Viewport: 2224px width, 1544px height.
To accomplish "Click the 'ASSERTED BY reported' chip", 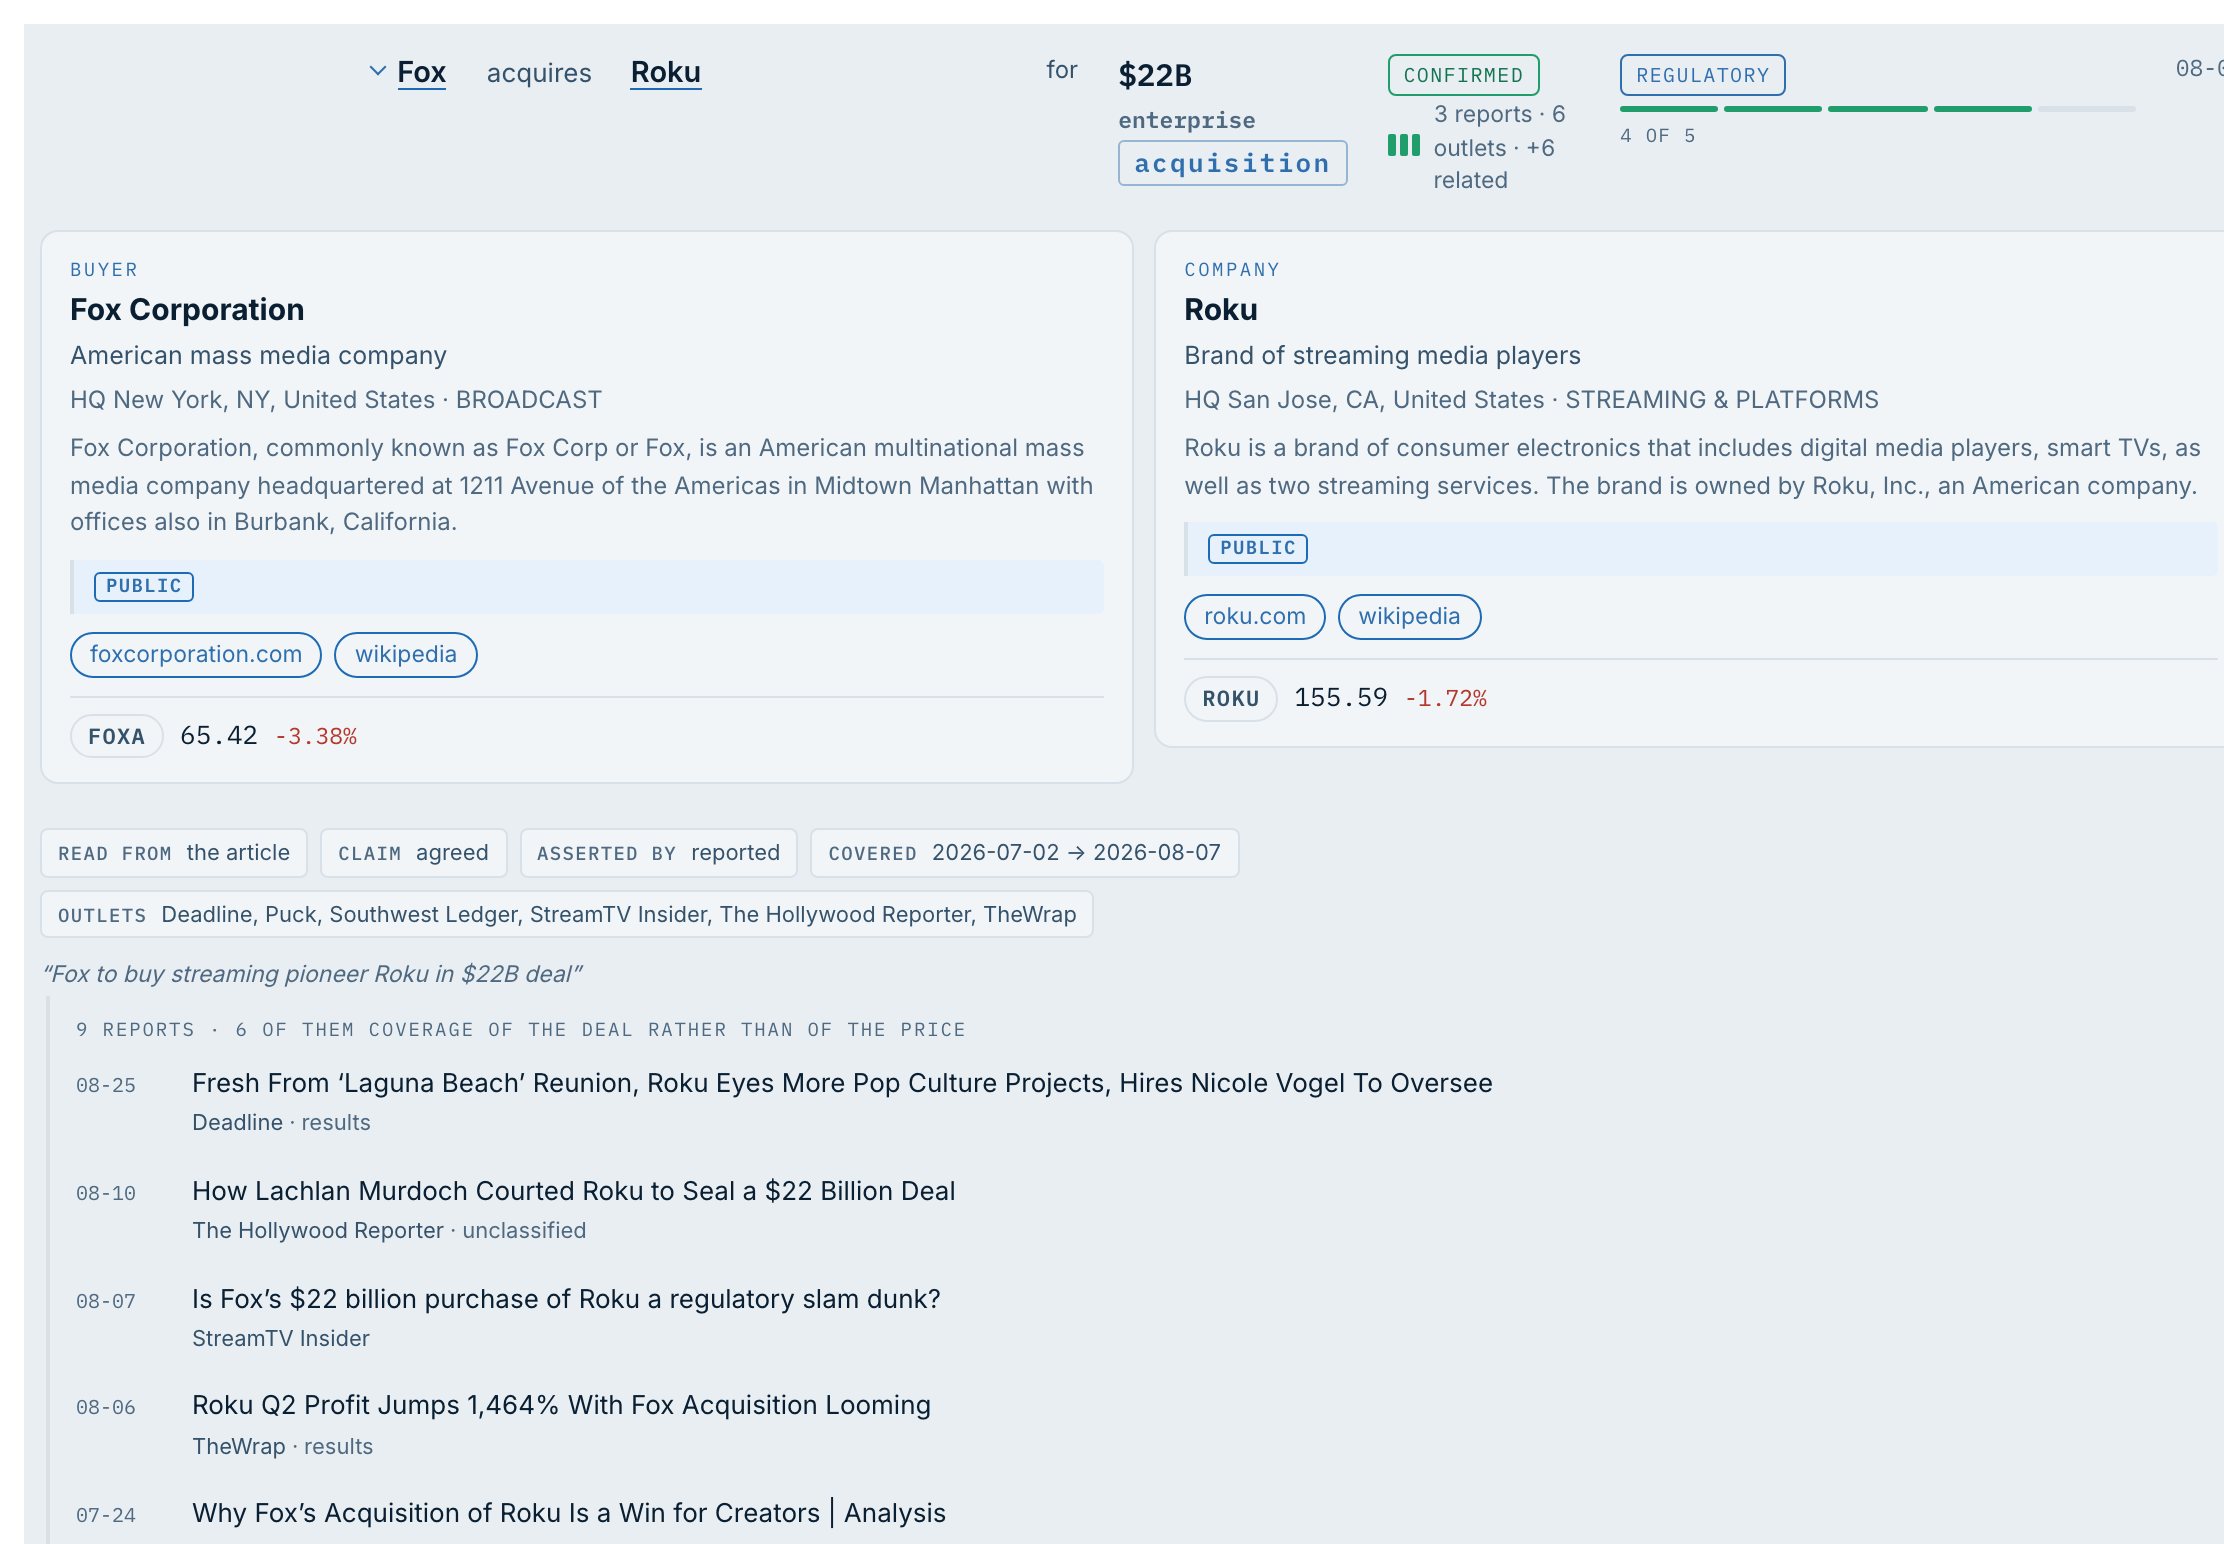I will tap(658, 853).
